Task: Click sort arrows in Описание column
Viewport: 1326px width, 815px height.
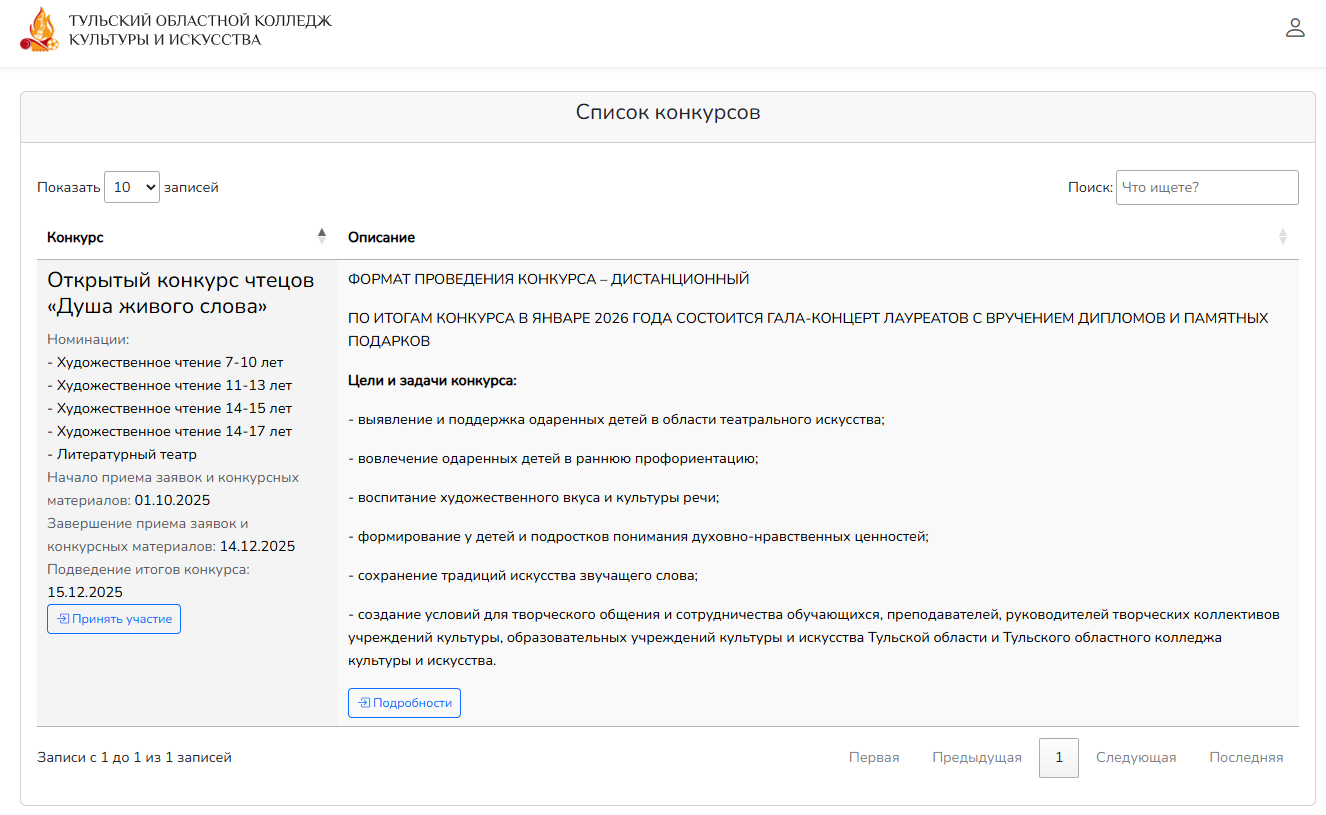Action: point(1282,237)
